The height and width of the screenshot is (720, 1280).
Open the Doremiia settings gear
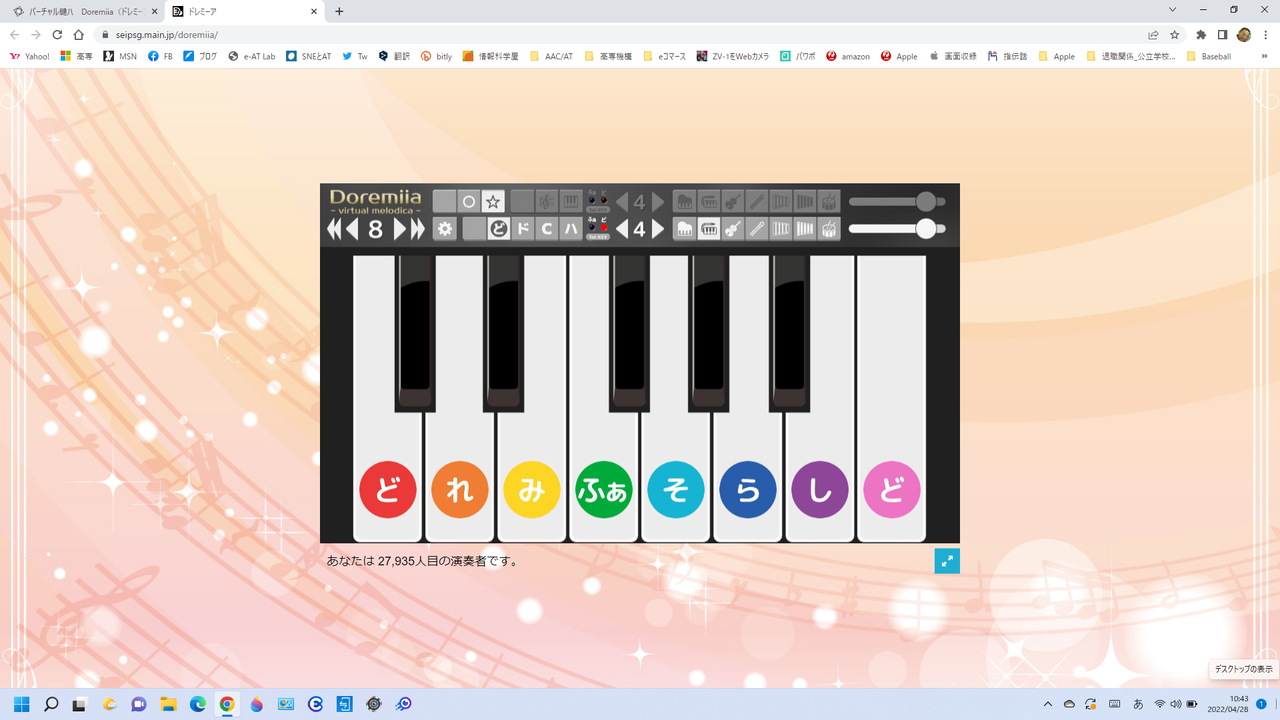[x=445, y=229]
